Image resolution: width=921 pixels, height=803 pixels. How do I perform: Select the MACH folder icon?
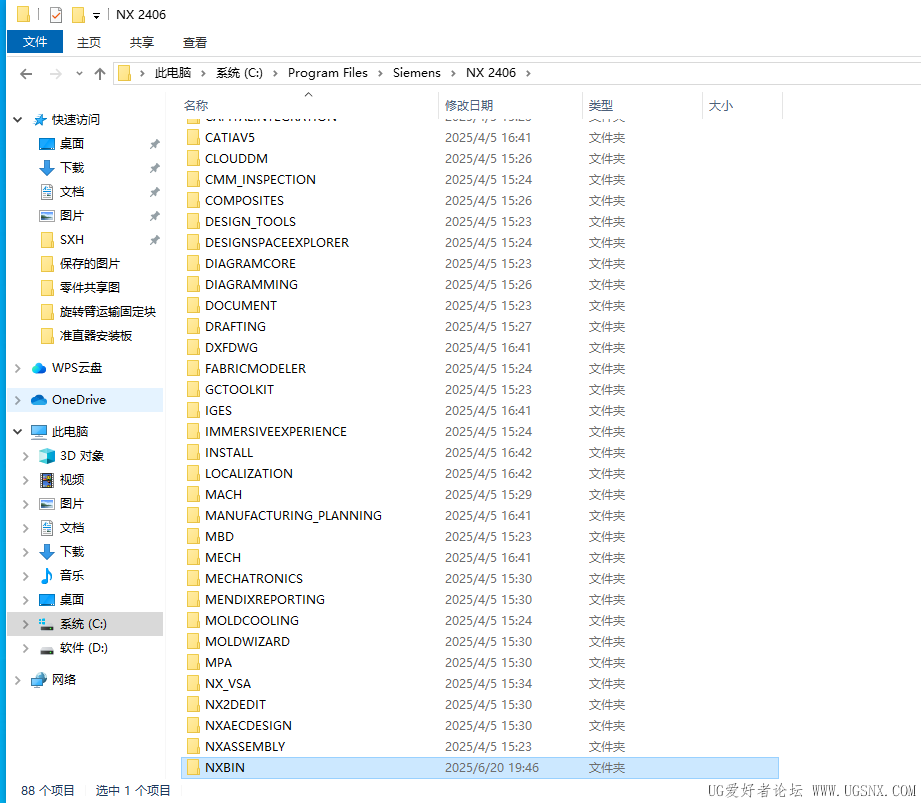[x=193, y=495]
